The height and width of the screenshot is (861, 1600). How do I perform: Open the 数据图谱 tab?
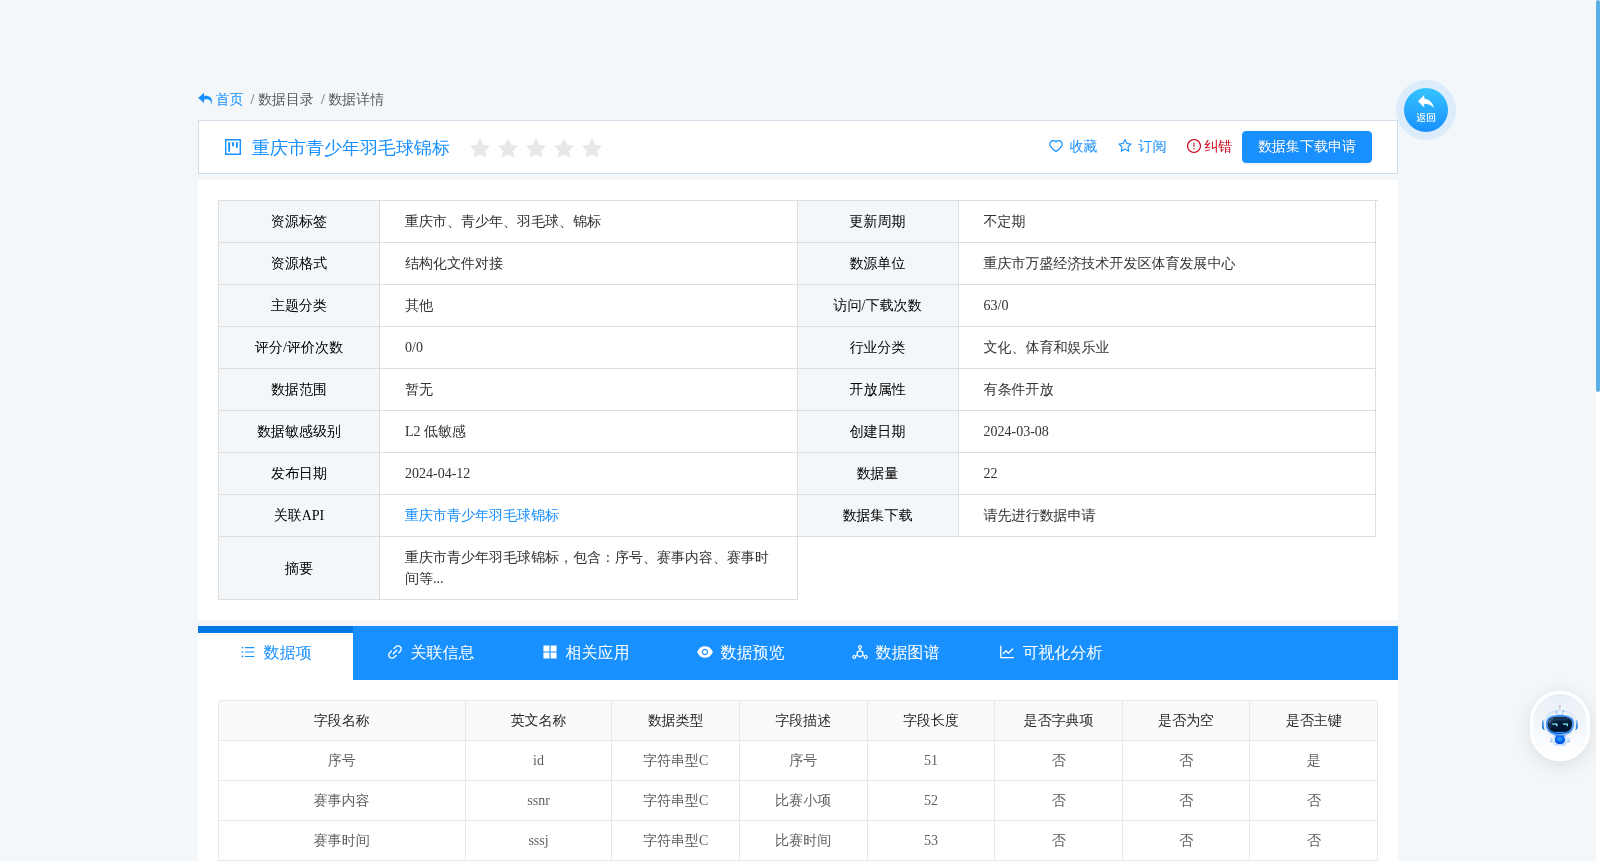point(896,653)
